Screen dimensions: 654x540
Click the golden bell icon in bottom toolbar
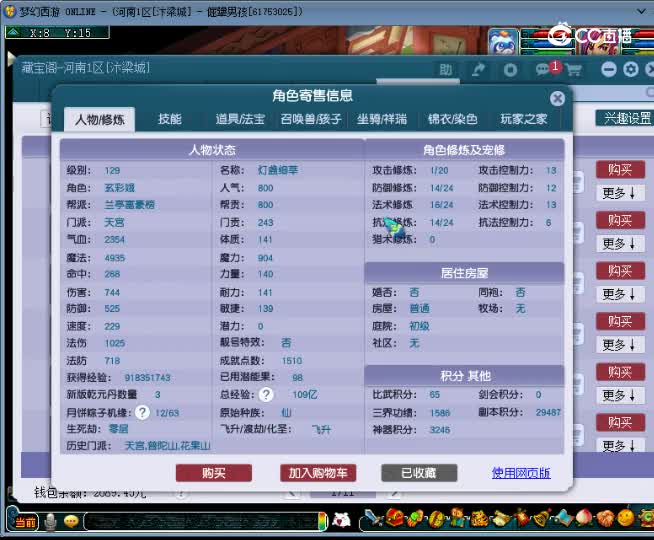(x=543, y=518)
